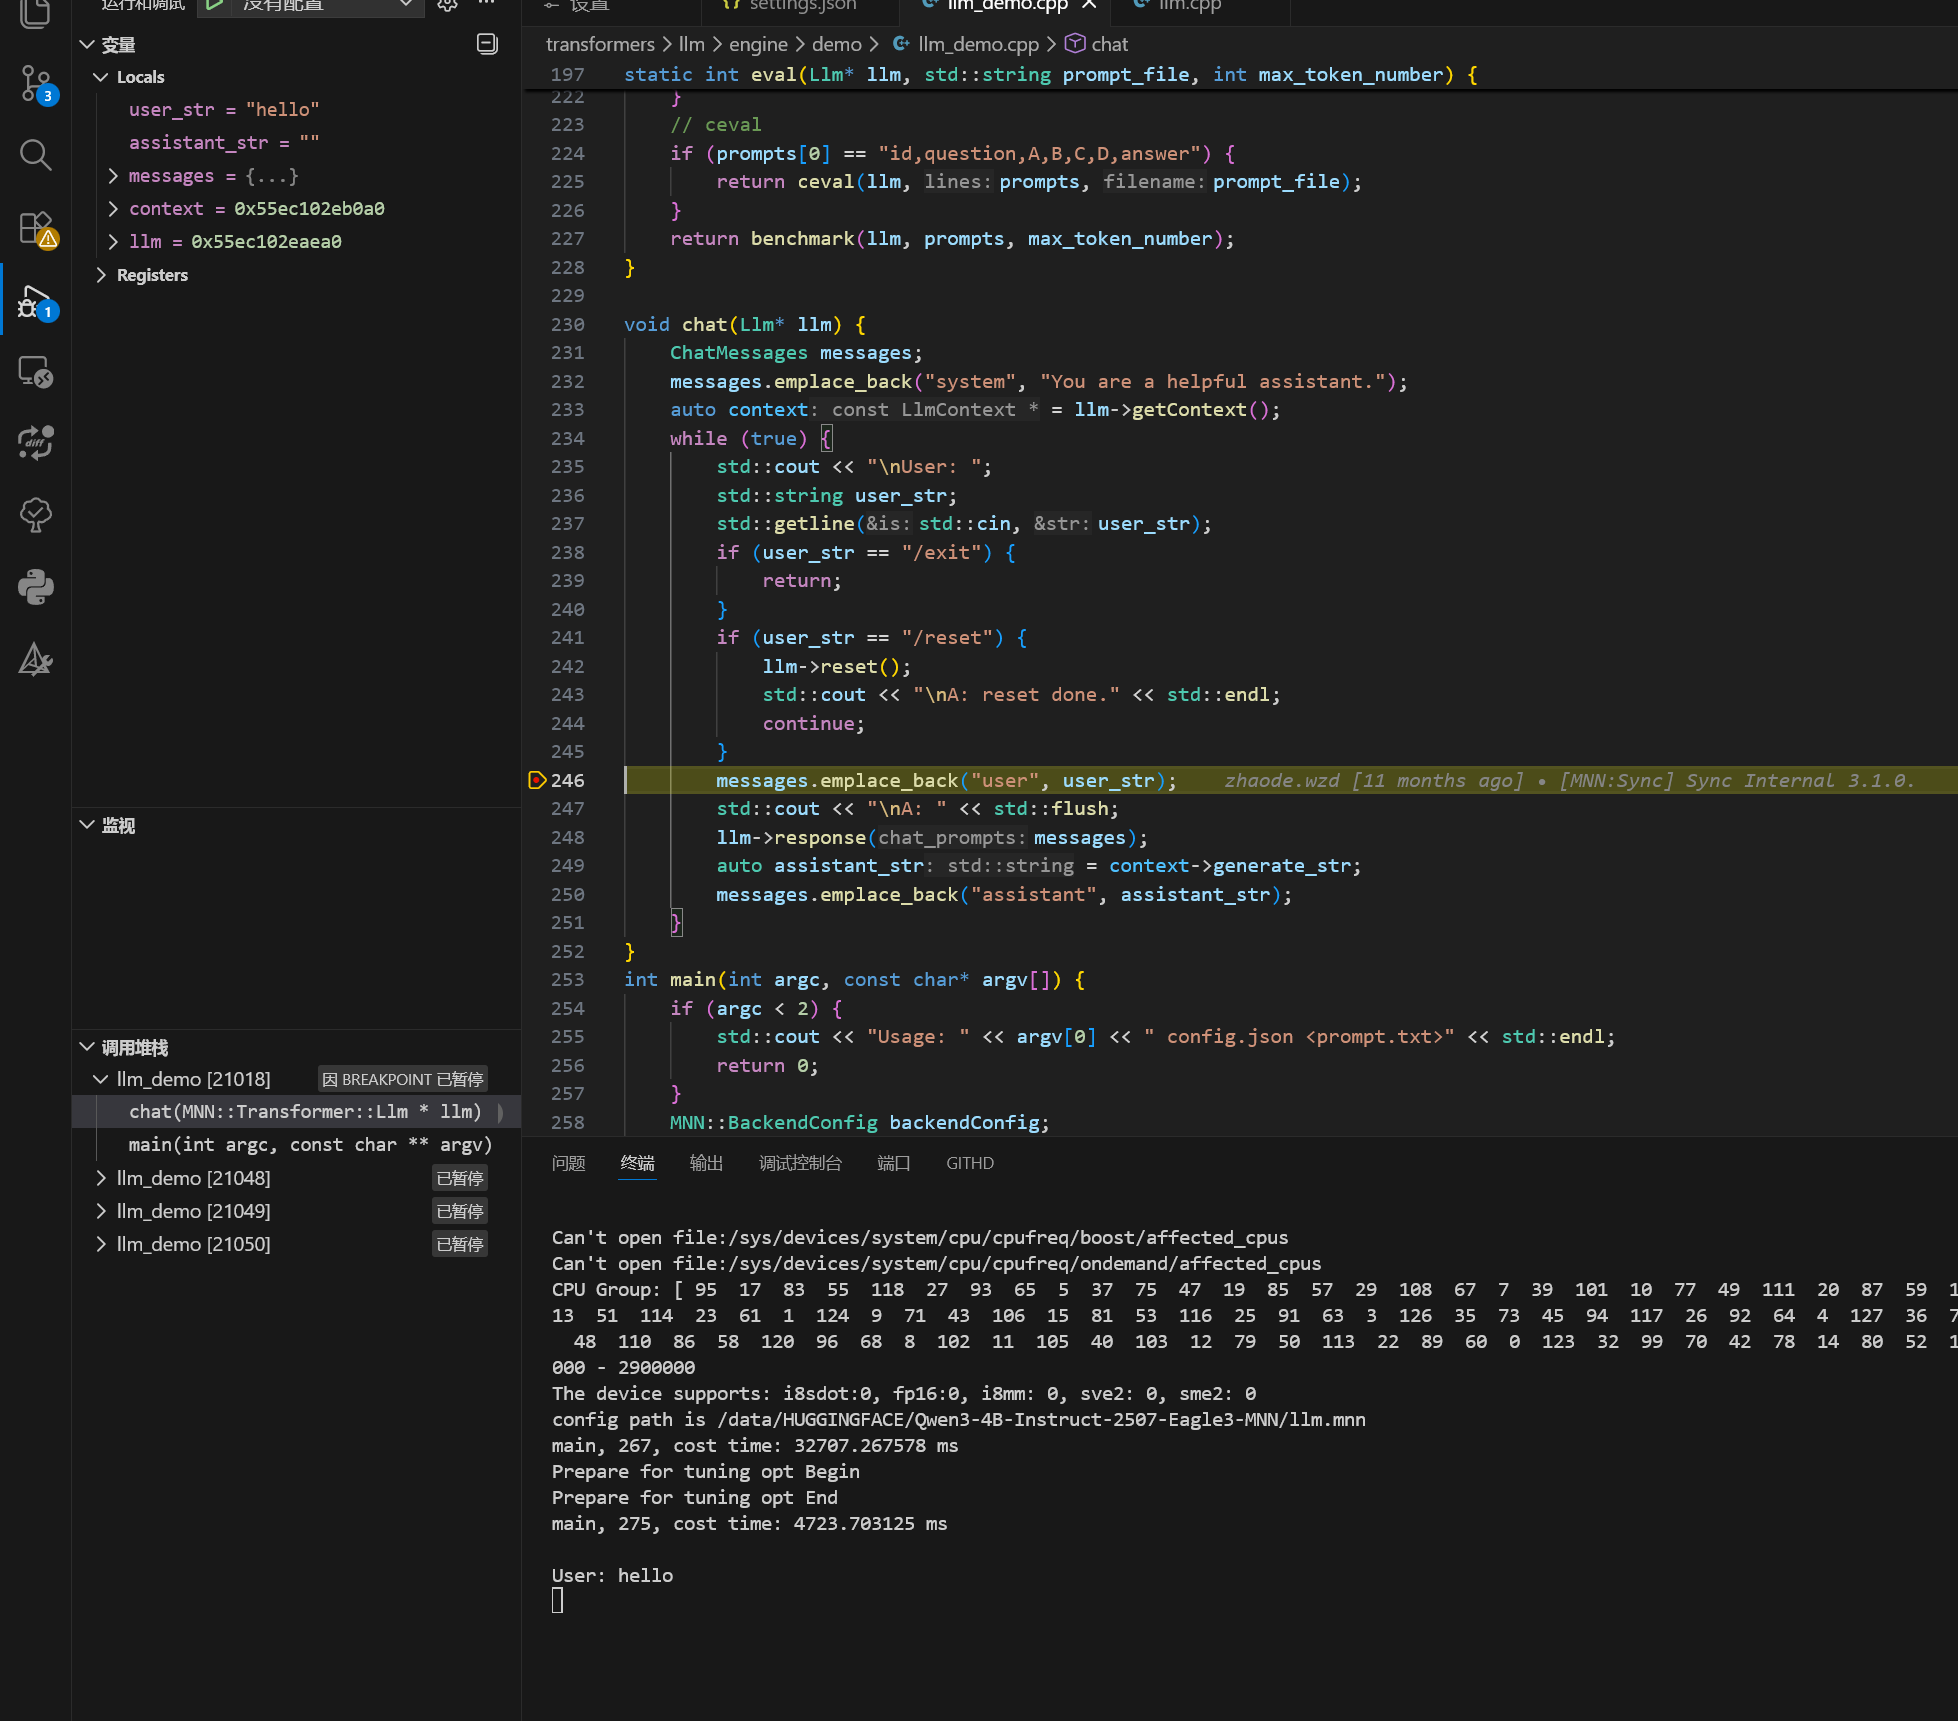Screen dimensions: 1958x1721
Task: Close the llm_demo.cpp editor tab
Action: pyautogui.click(x=1089, y=5)
